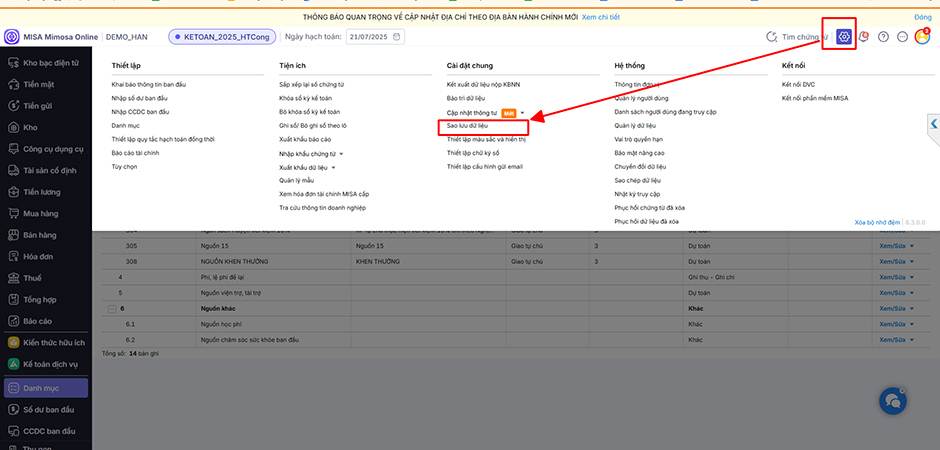The image size is (940, 450).
Task: Click the Ngày hạch toán date field
Action: click(x=375, y=37)
